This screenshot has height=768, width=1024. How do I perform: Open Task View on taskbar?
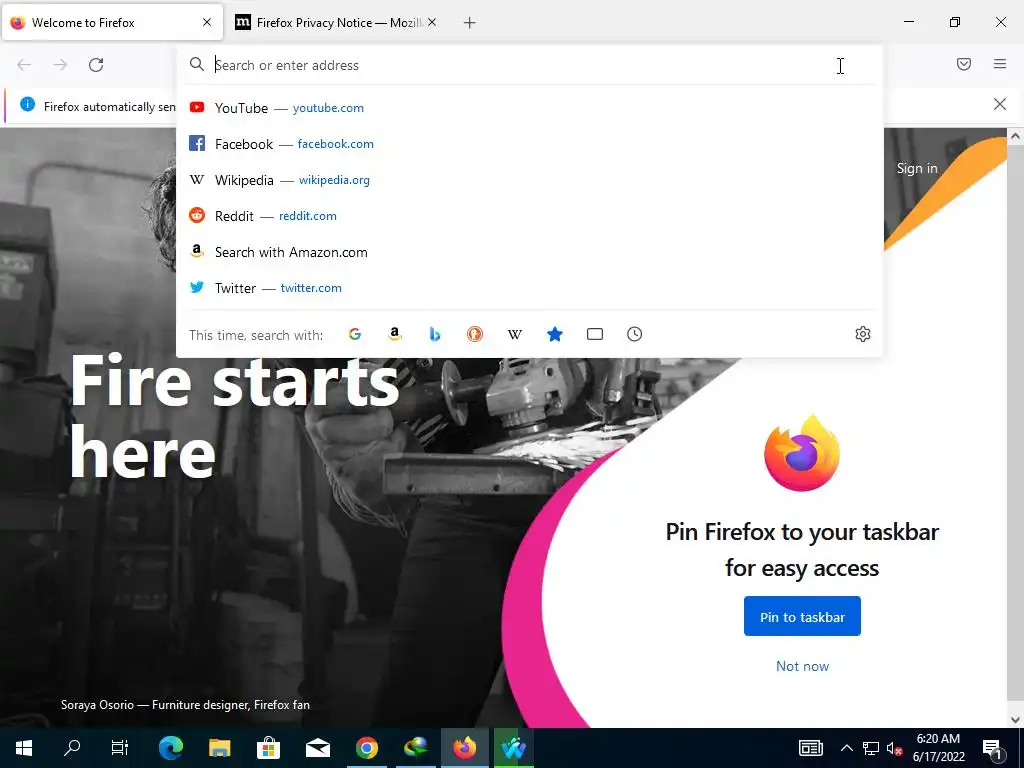tap(120, 748)
